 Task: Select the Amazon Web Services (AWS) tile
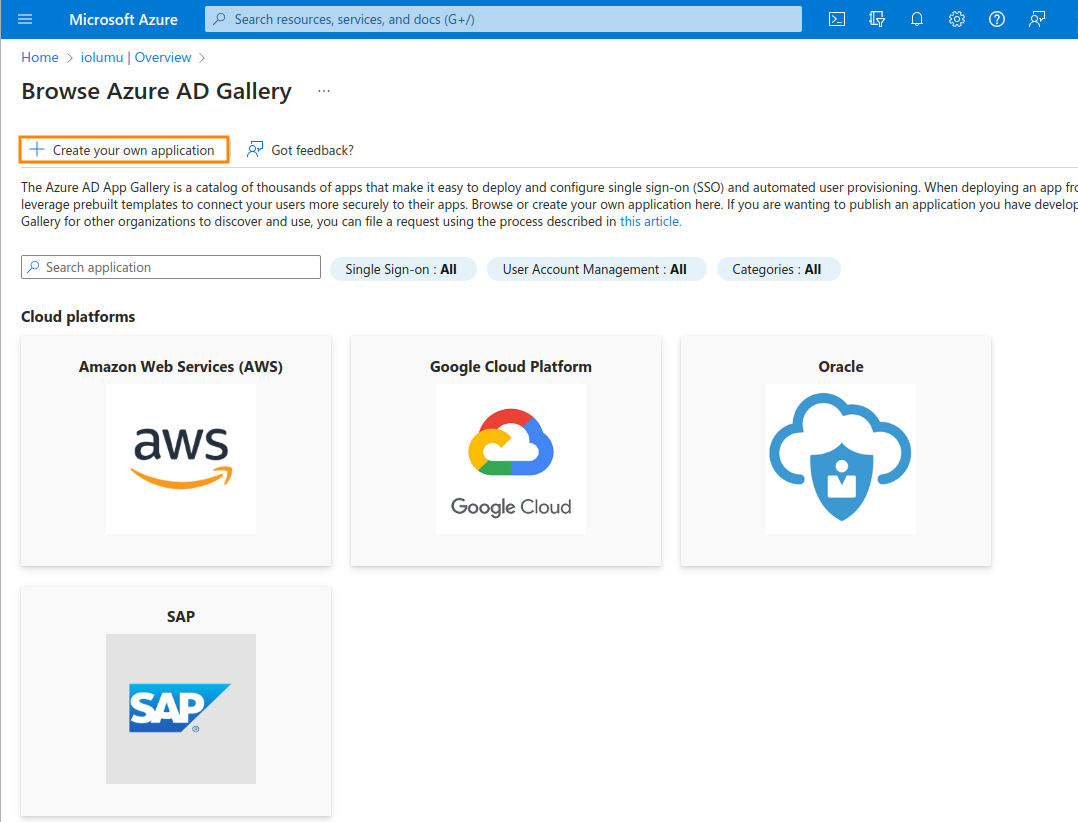pyautogui.click(x=181, y=451)
